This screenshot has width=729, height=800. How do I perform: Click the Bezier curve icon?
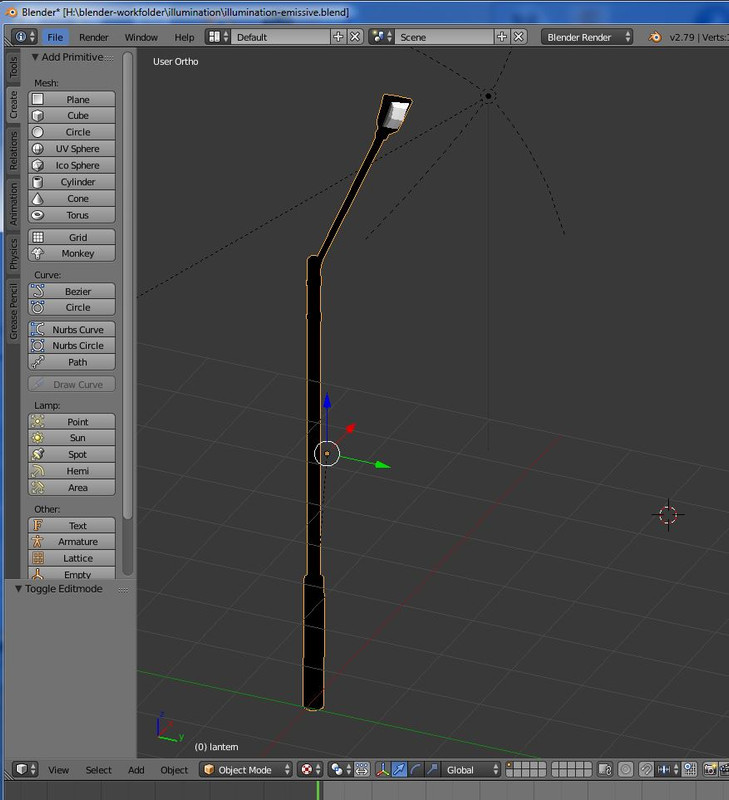point(38,291)
